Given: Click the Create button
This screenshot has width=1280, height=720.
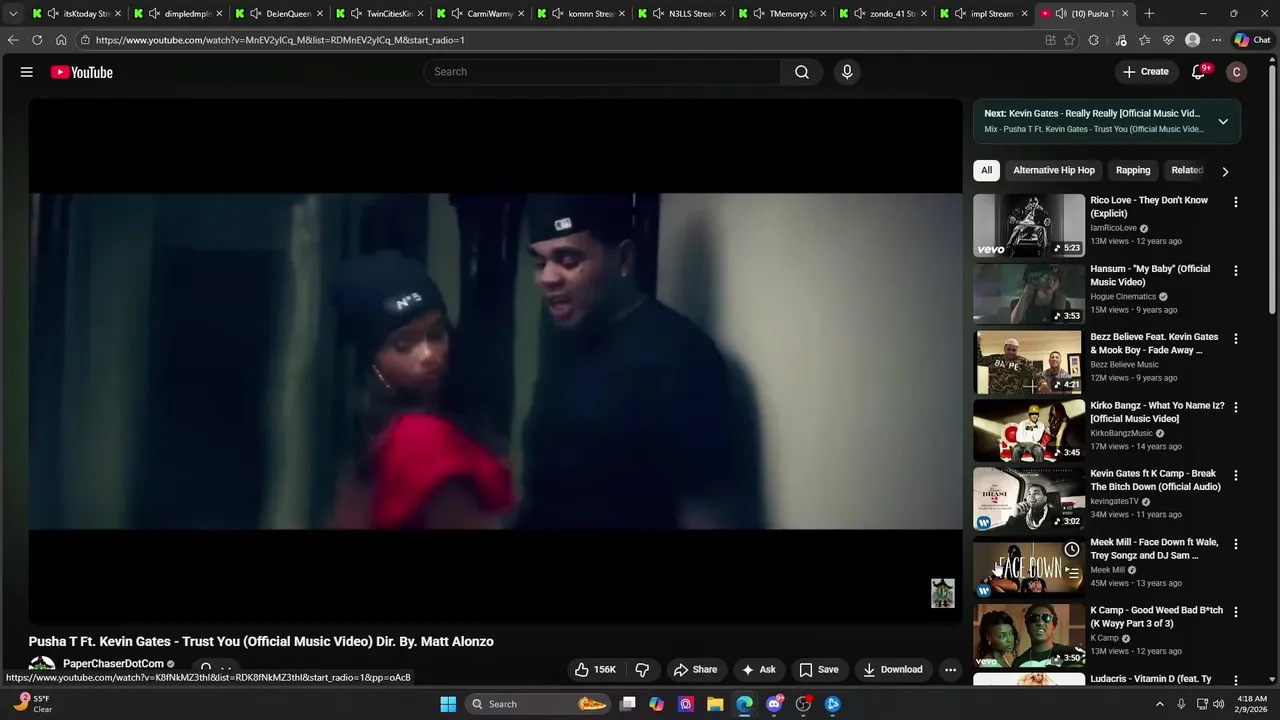Looking at the screenshot, I should [1146, 72].
